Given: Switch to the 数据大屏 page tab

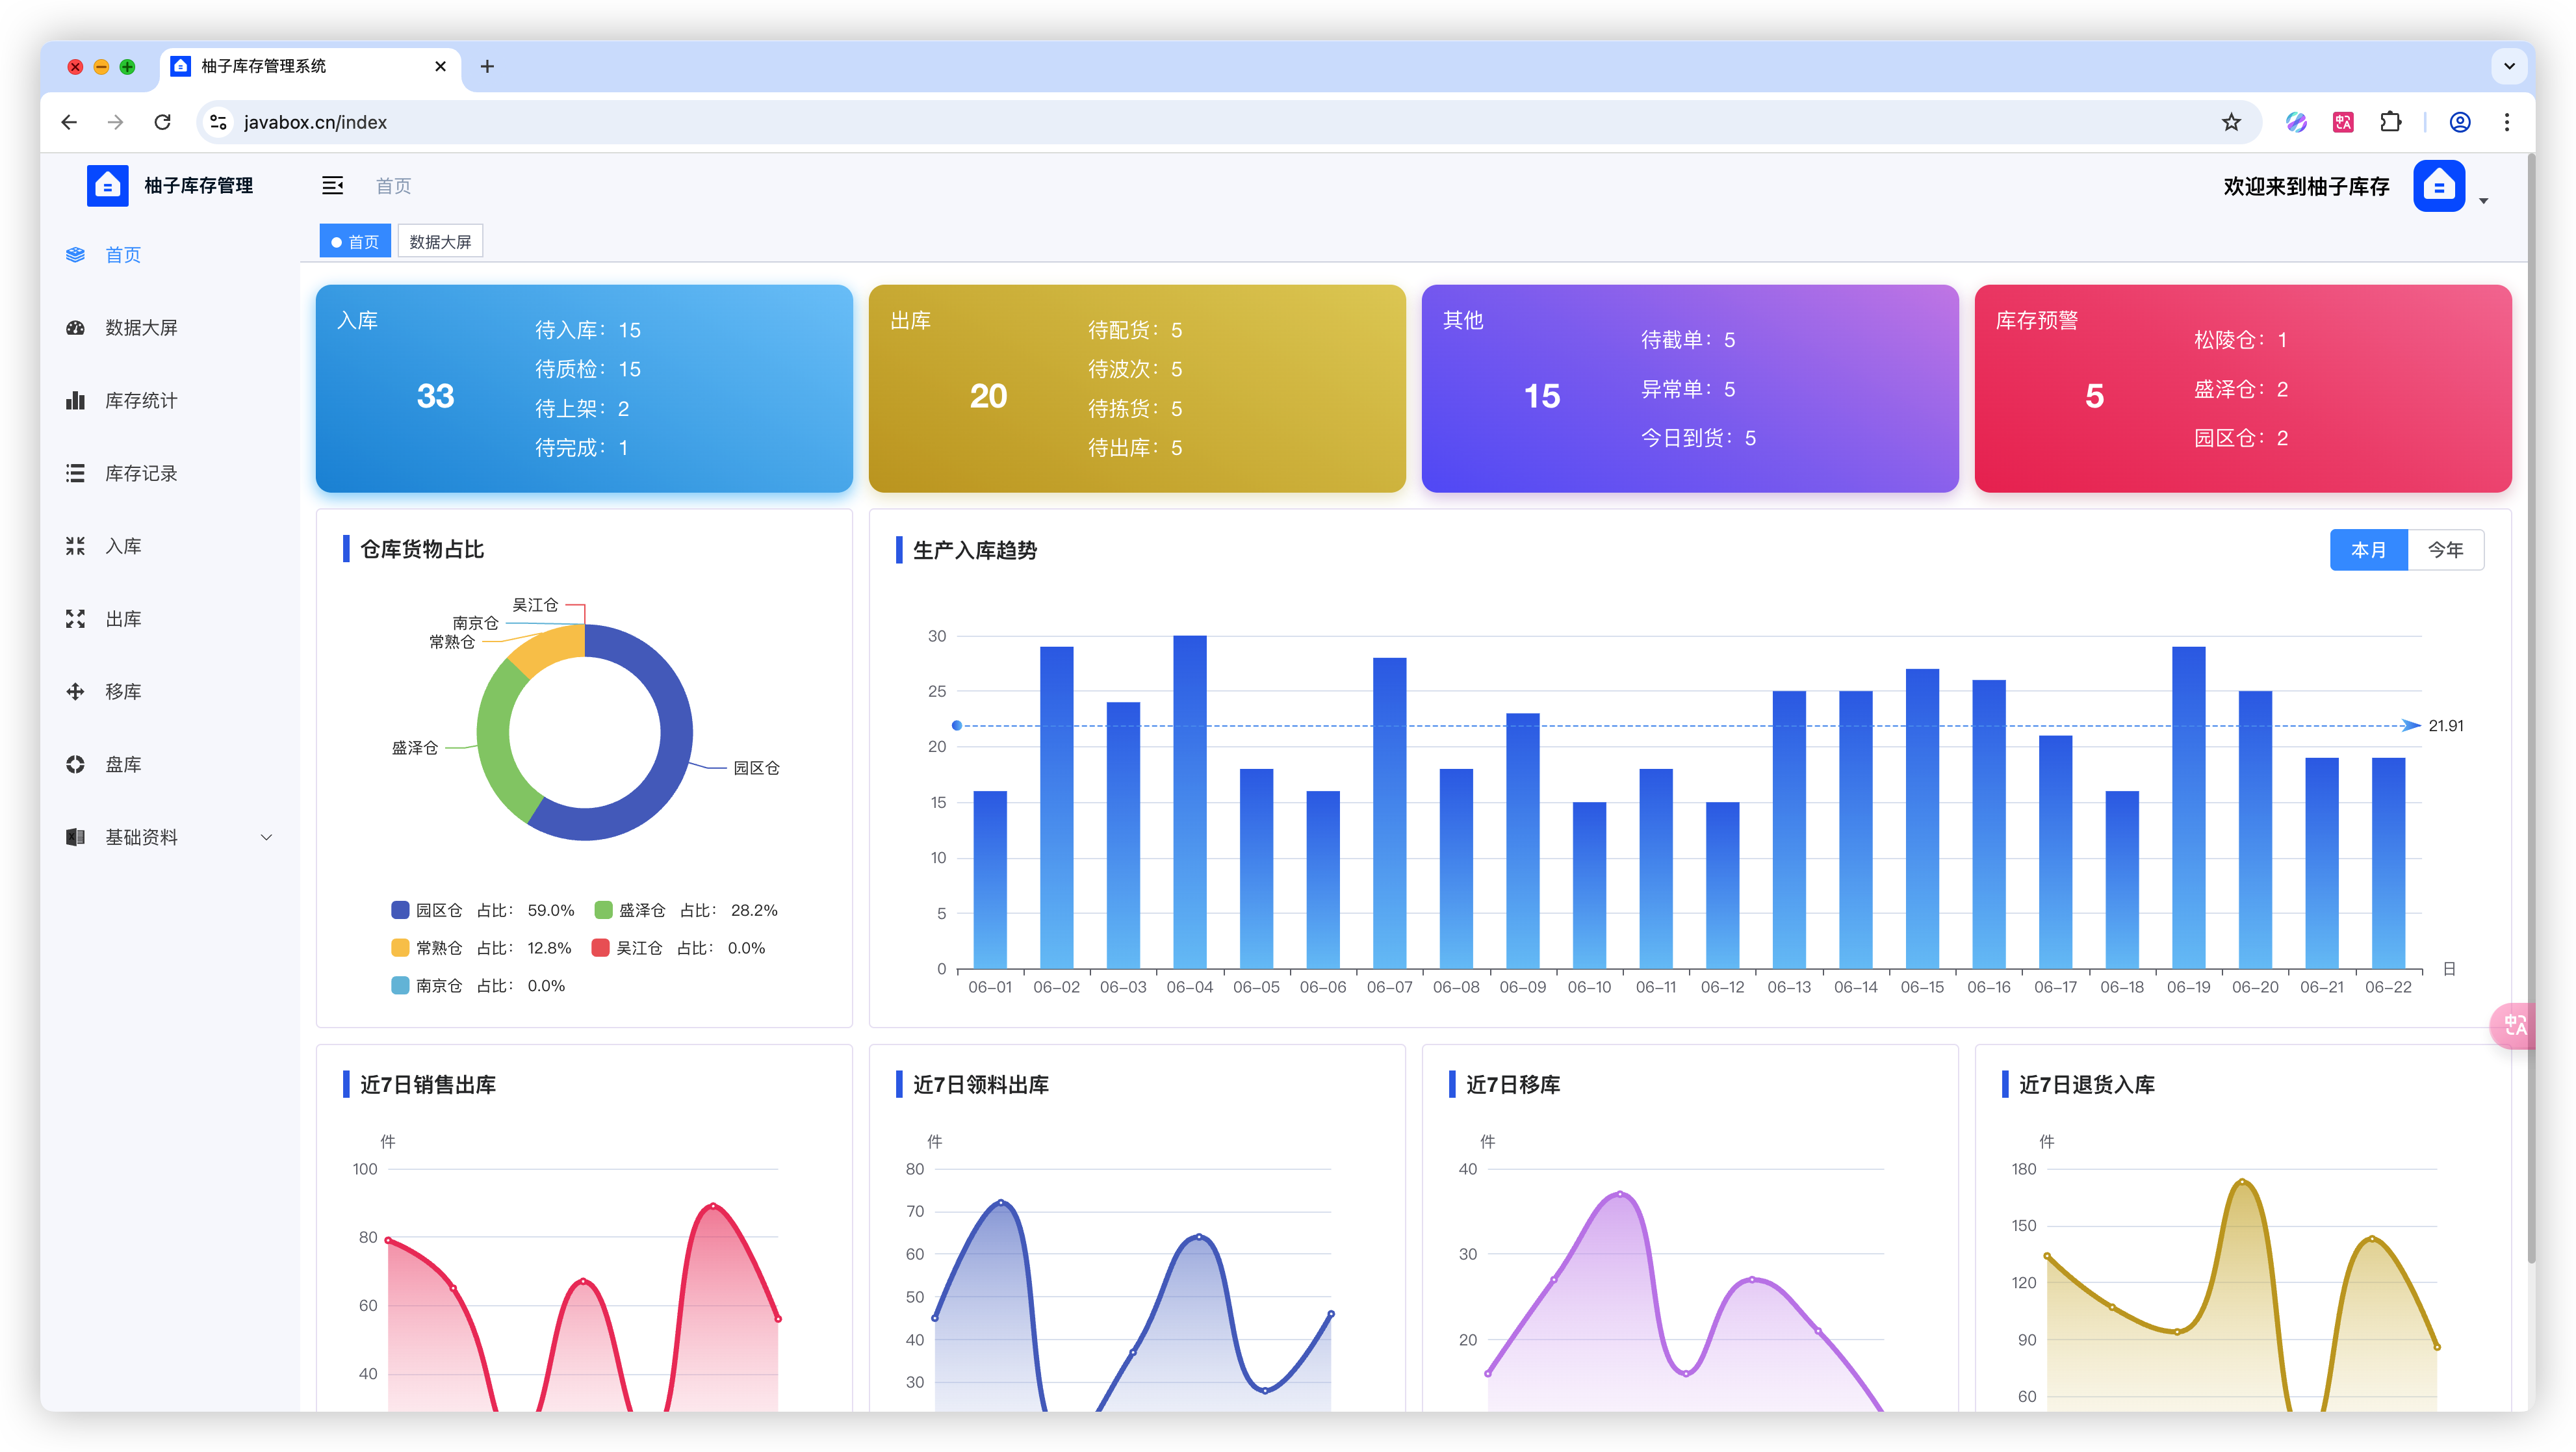Looking at the screenshot, I should point(440,242).
